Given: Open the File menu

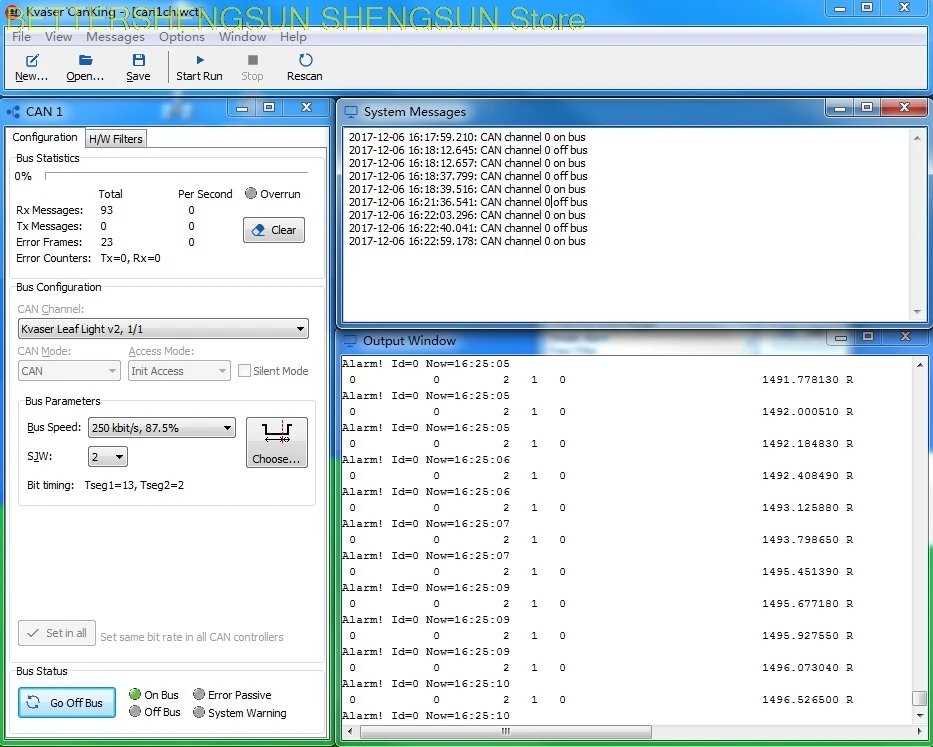Looking at the screenshot, I should 21,37.
